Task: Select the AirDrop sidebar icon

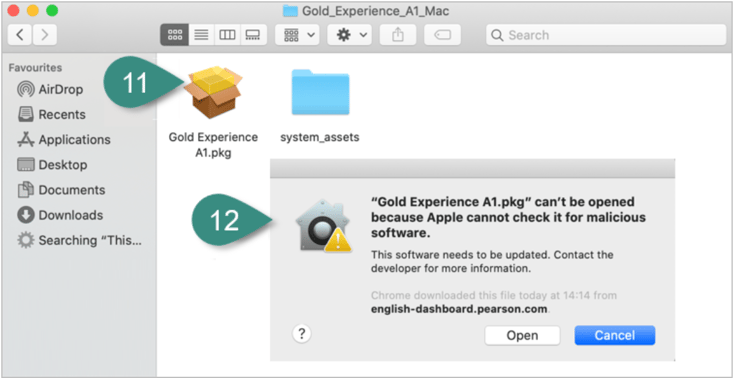Action: tap(25, 89)
